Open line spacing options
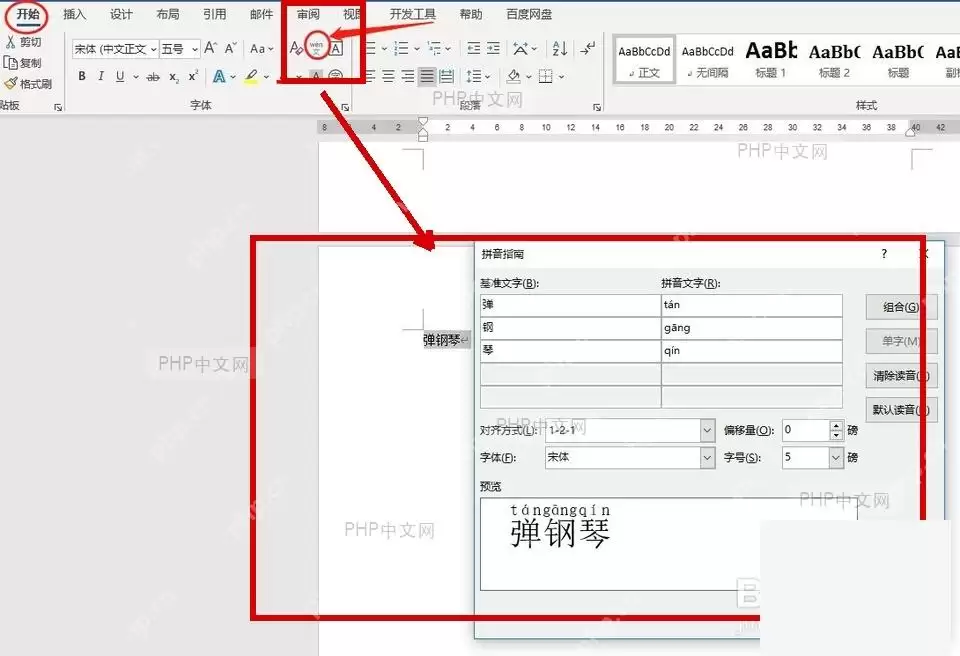The width and height of the screenshot is (960, 656). [x=478, y=76]
